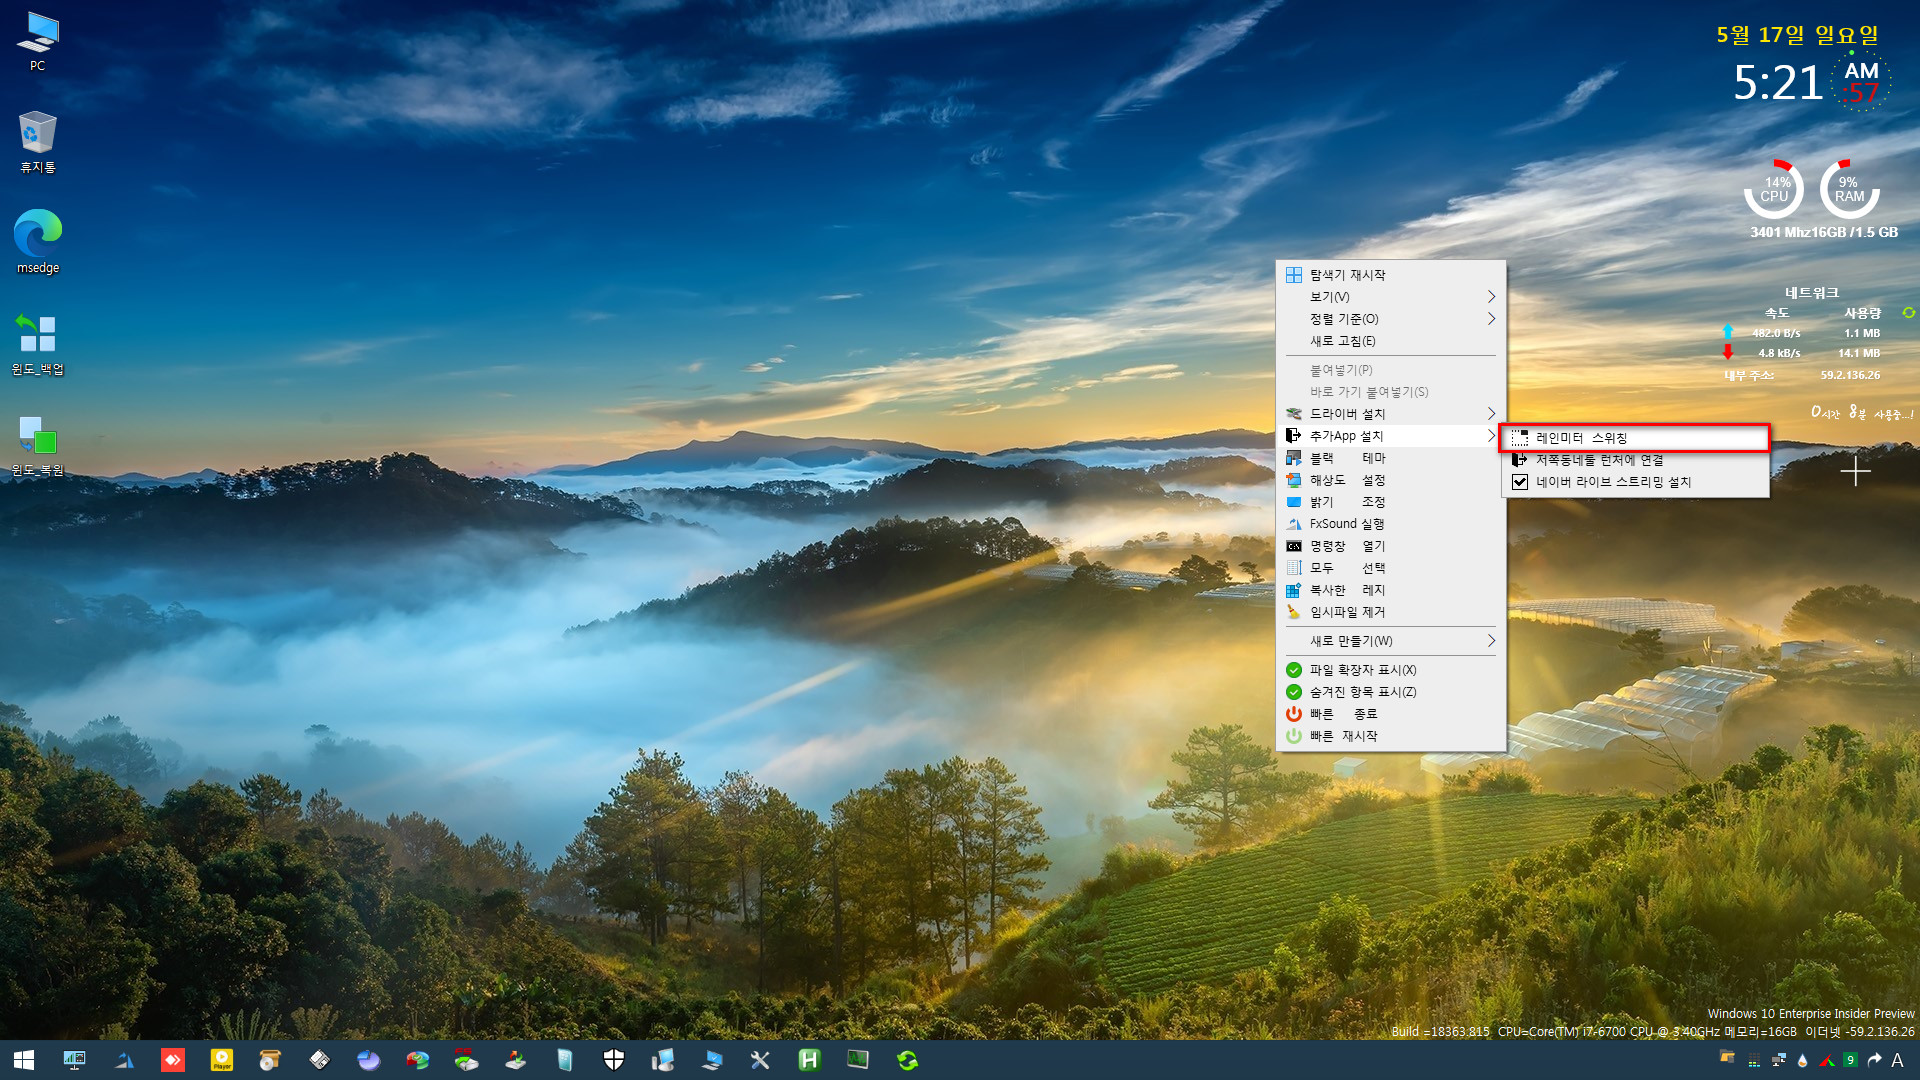
Task: Click the green refresh icon beside 사용량
Action: coord(1908,313)
